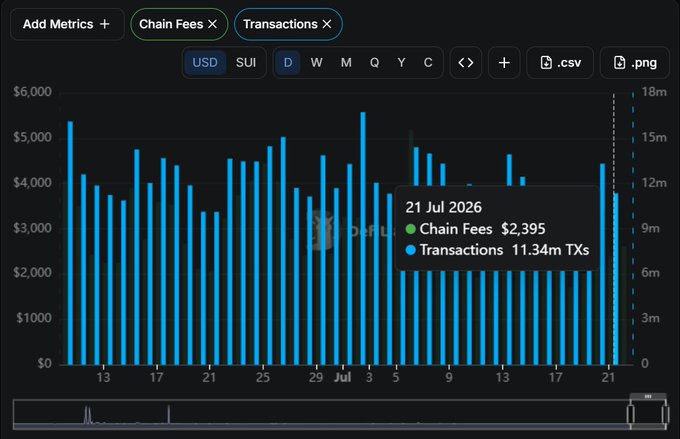This screenshot has width=680, height=439.
Task: Click the spike in the range overview chart
Action: [x=169, y=414]
